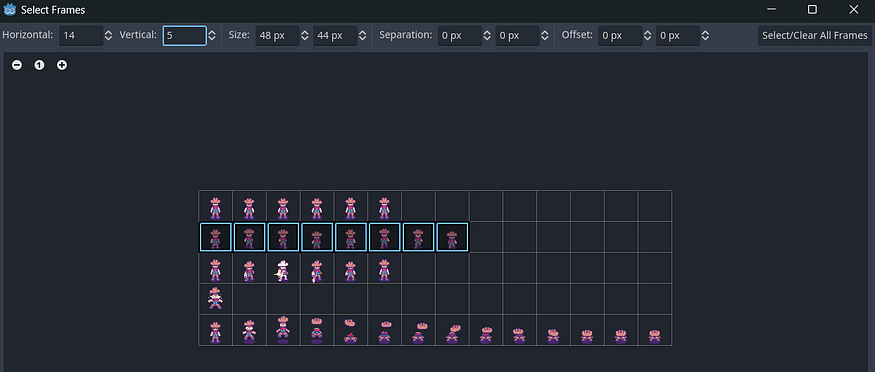Deselect eighth highlighted frame in second row

click(452, 237)
